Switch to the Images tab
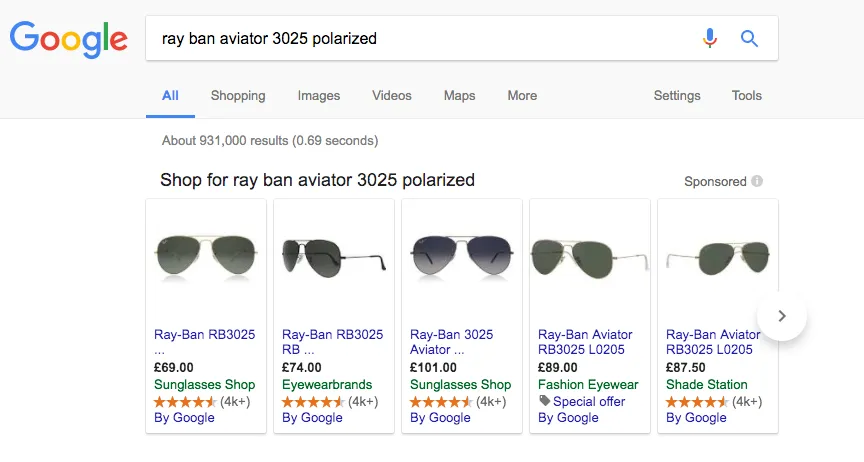This screenshot has height=462, width=864. click(x=318, y=95)
